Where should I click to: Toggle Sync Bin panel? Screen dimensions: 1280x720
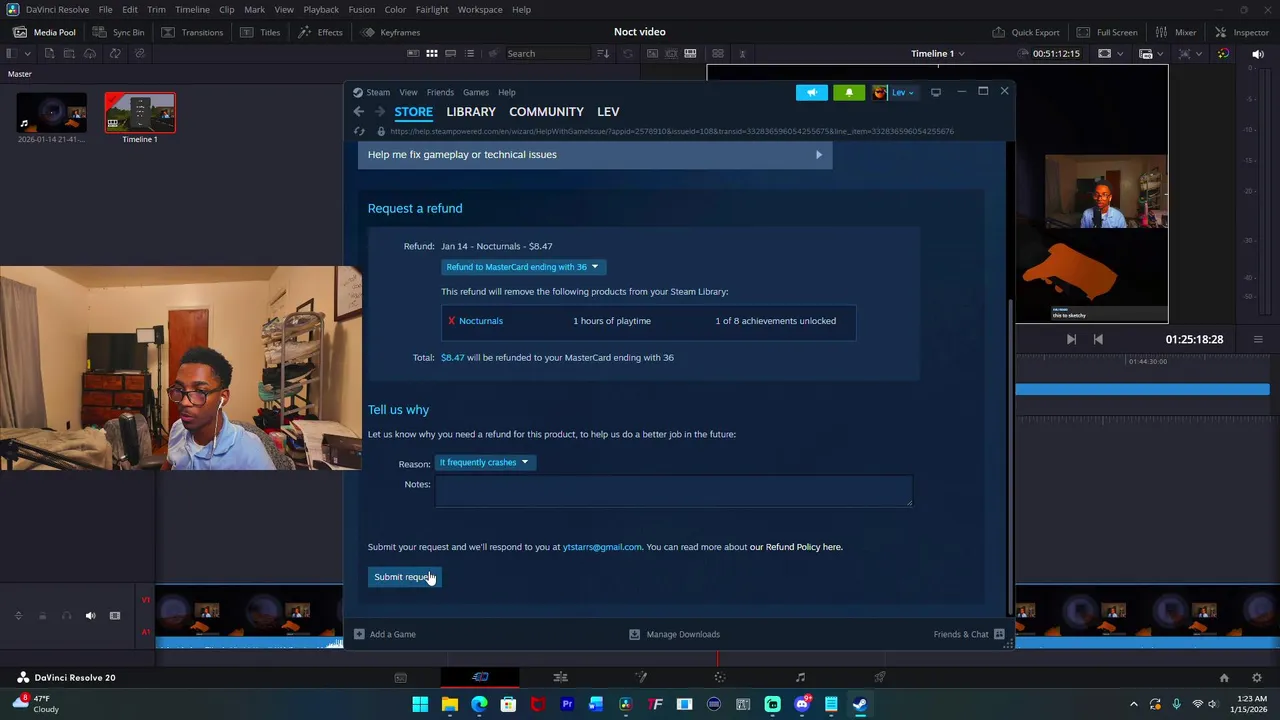[118, 32]
